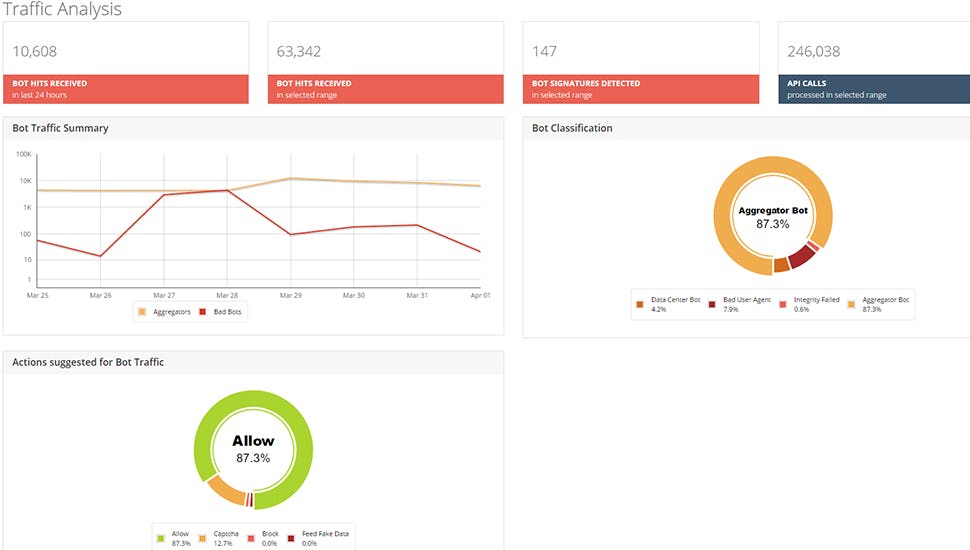Screen dimensions: 970x550
Task: Click the Mar 26 point on Bad Bots line
Action: coord(100,256)
